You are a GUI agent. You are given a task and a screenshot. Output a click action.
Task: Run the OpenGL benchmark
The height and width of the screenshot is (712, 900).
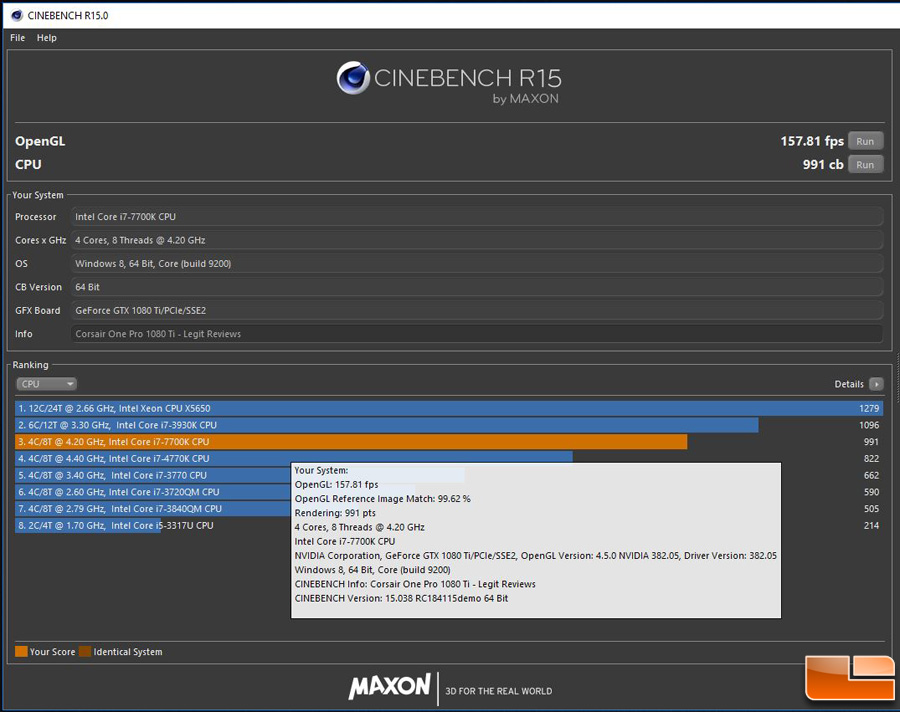(x=865, y=141)
